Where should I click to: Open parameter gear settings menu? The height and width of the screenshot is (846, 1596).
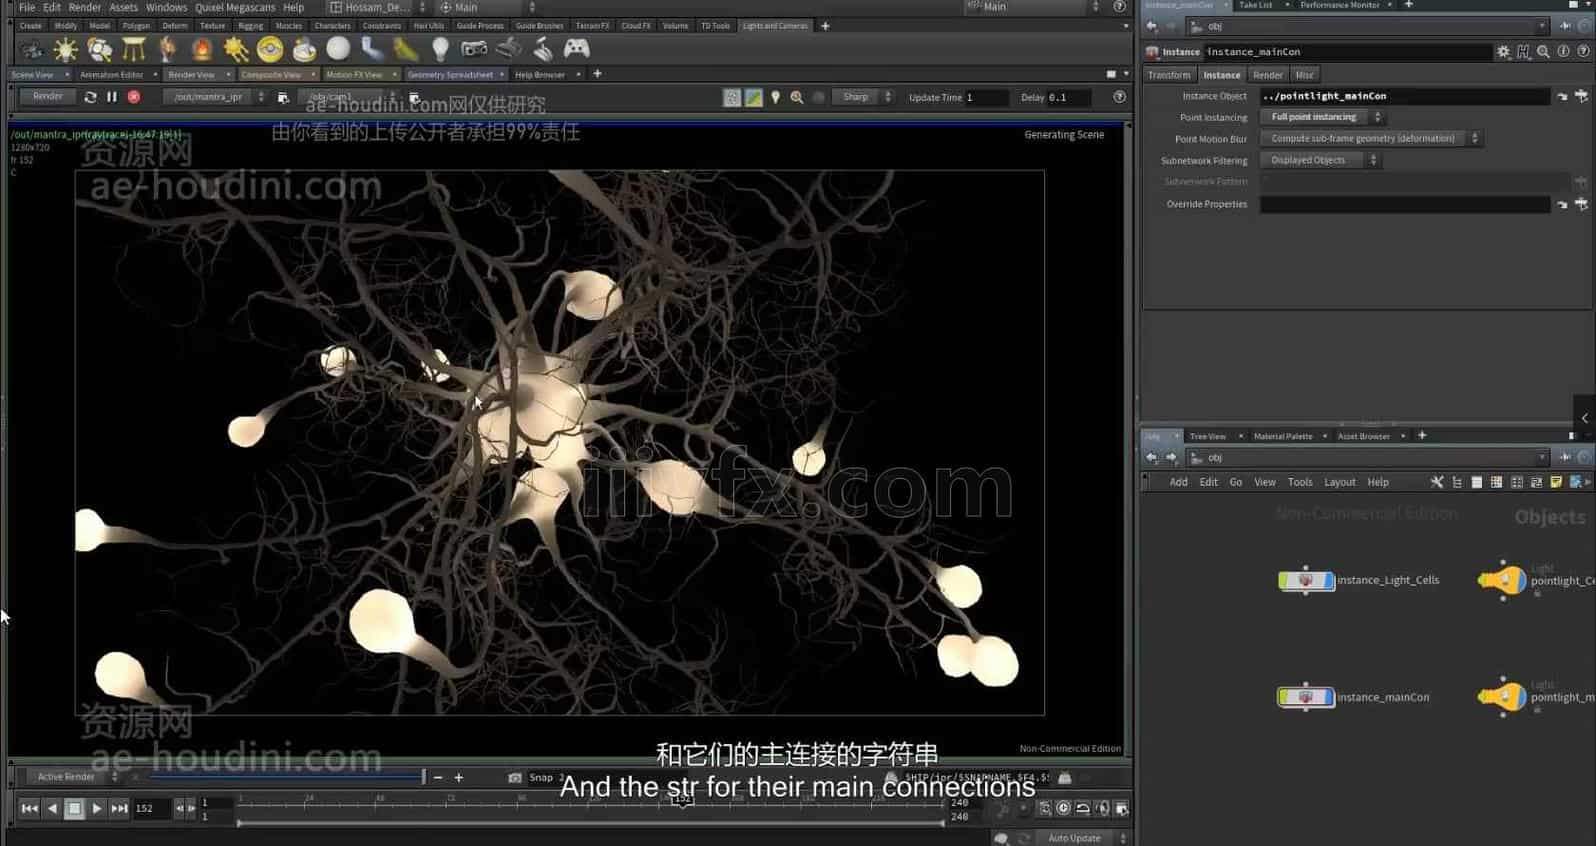[1503, 52]
